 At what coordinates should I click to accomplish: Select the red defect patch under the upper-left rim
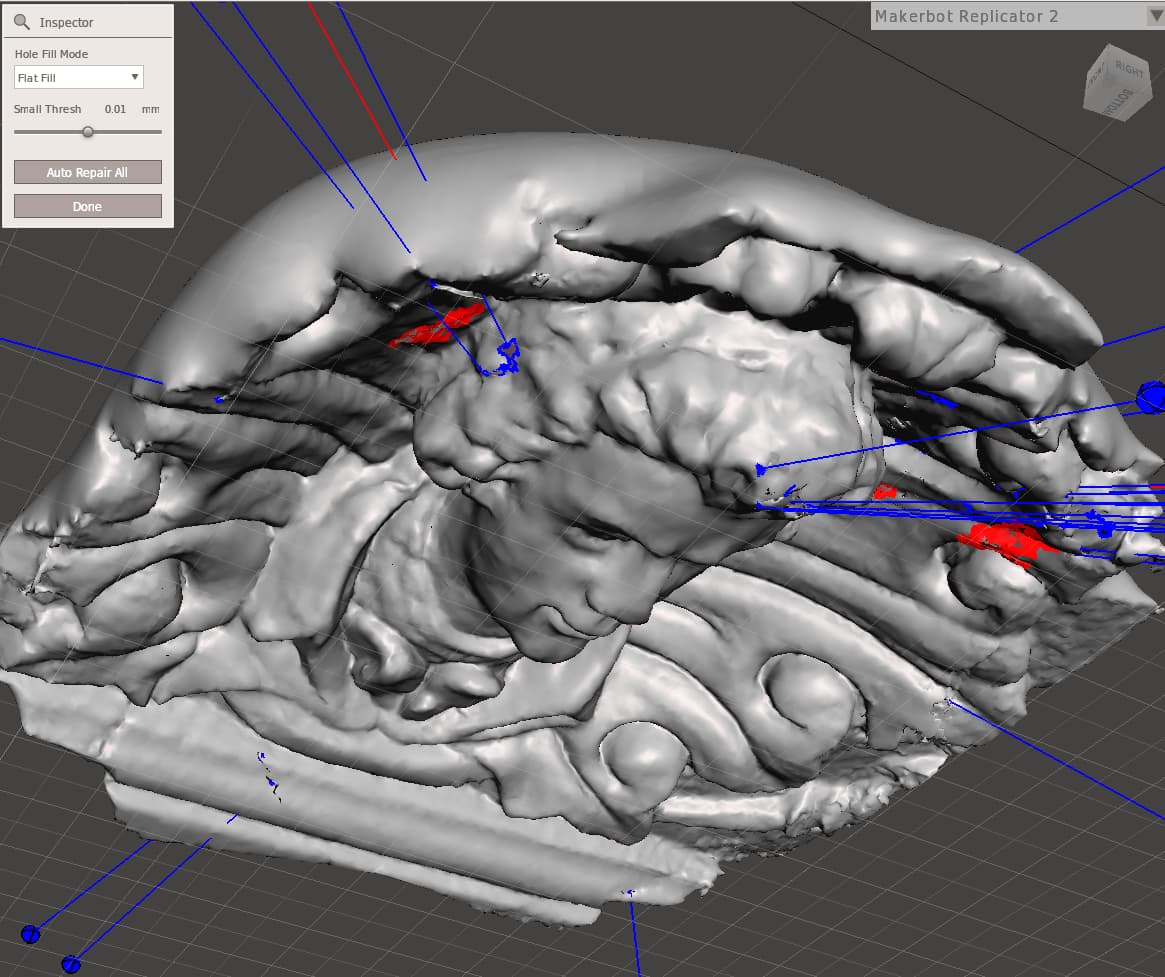coord(440,327)
